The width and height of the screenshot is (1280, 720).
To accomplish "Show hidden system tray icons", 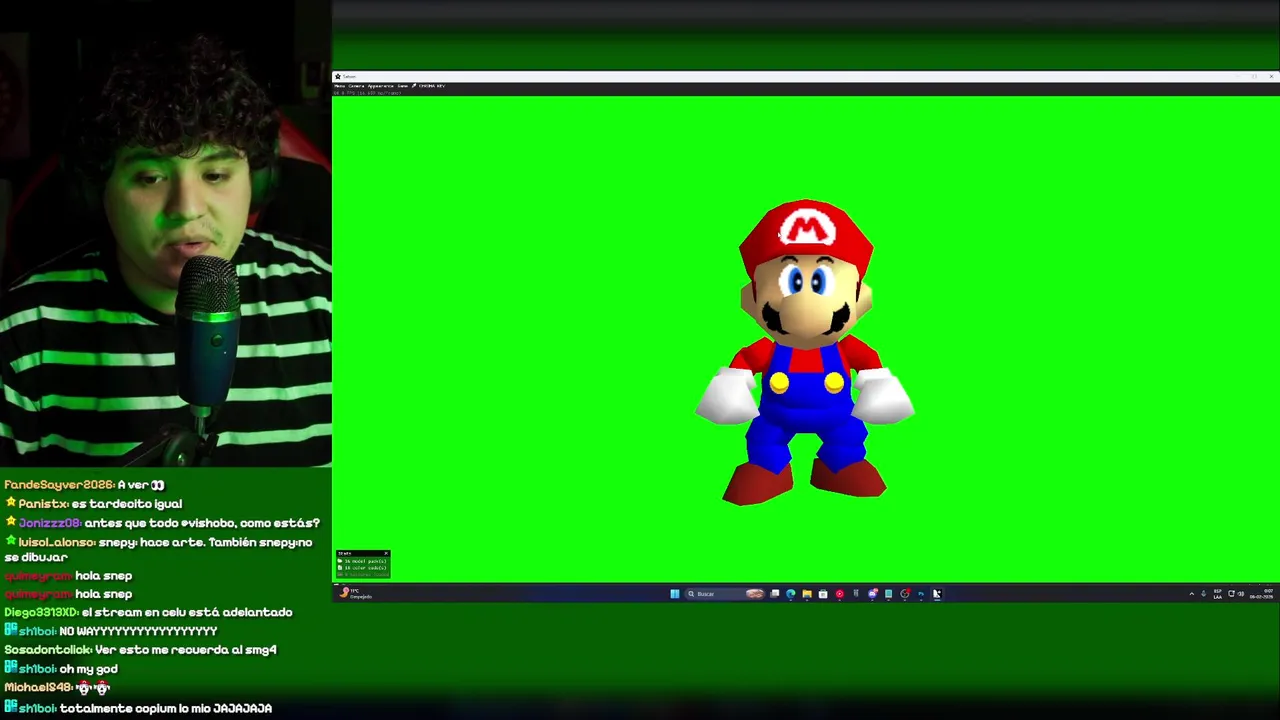I will [x=1191, y=594].
